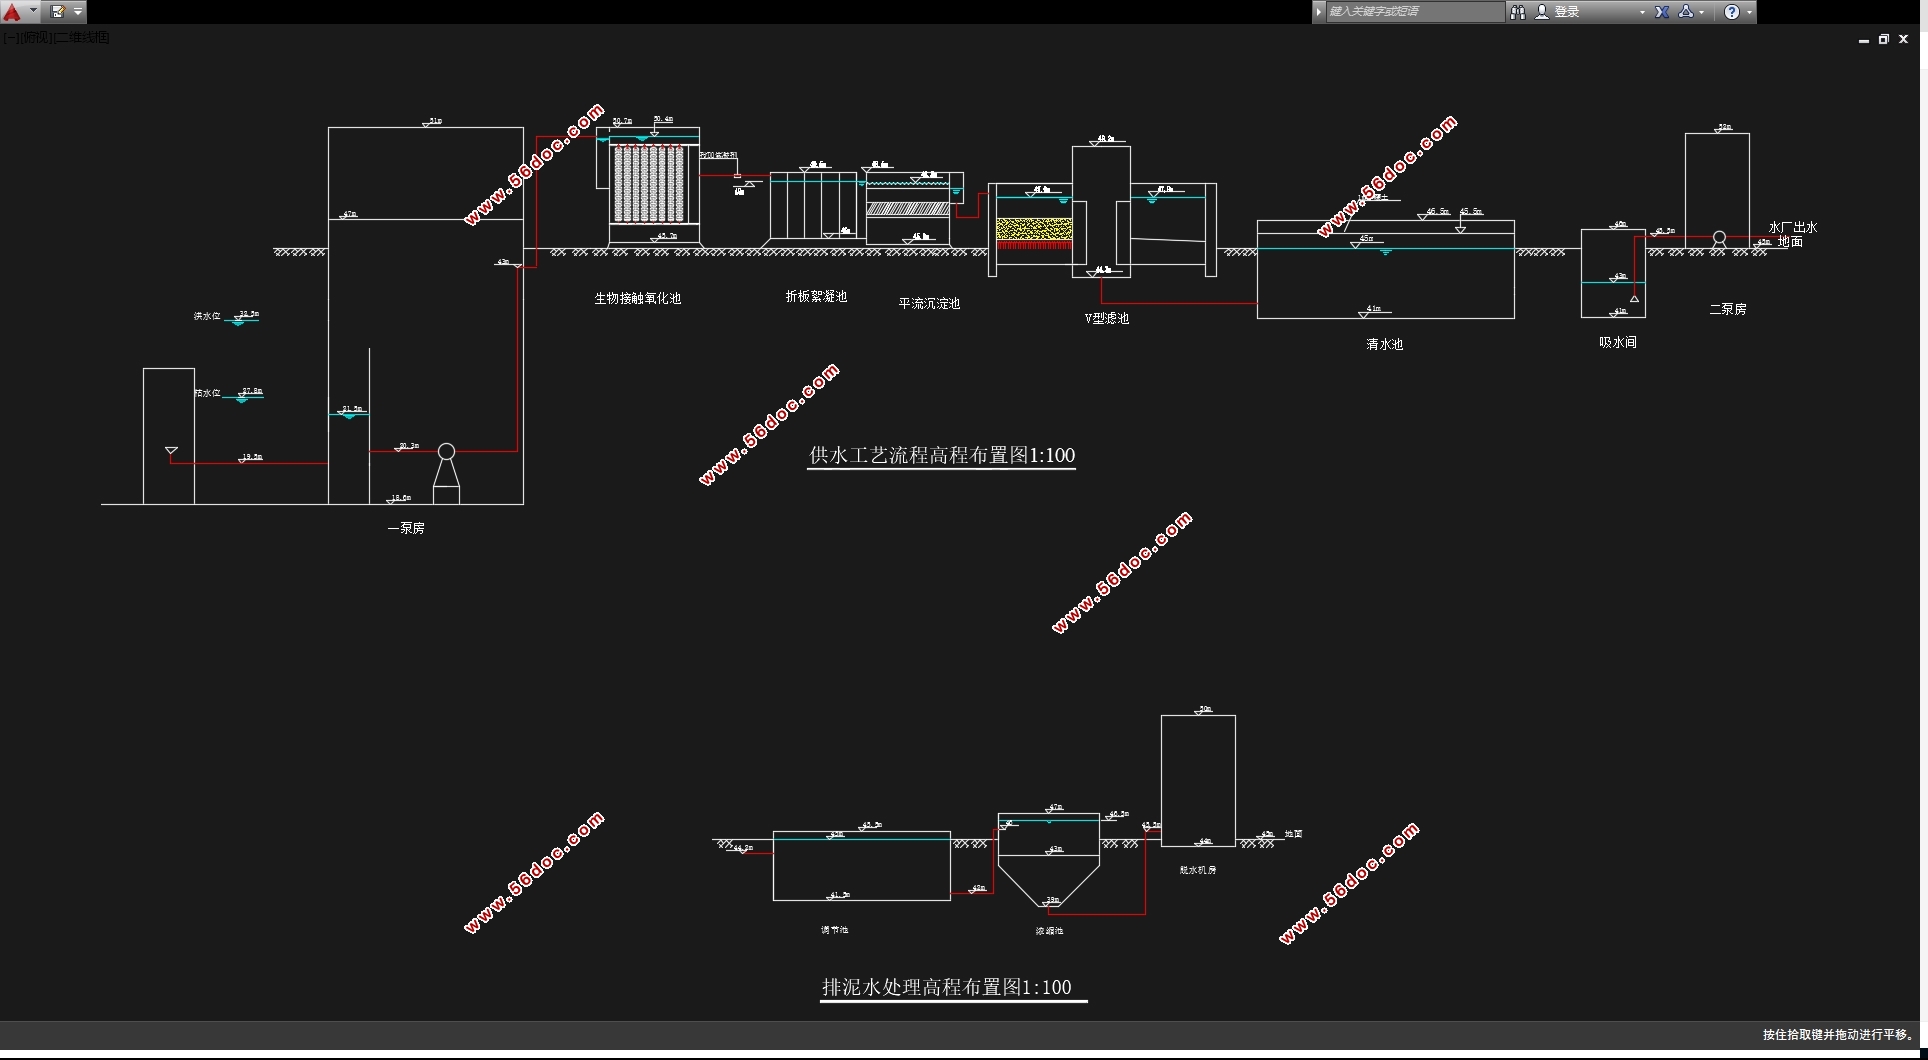Open the AutoCAD application menu

(x=13, y=12)
